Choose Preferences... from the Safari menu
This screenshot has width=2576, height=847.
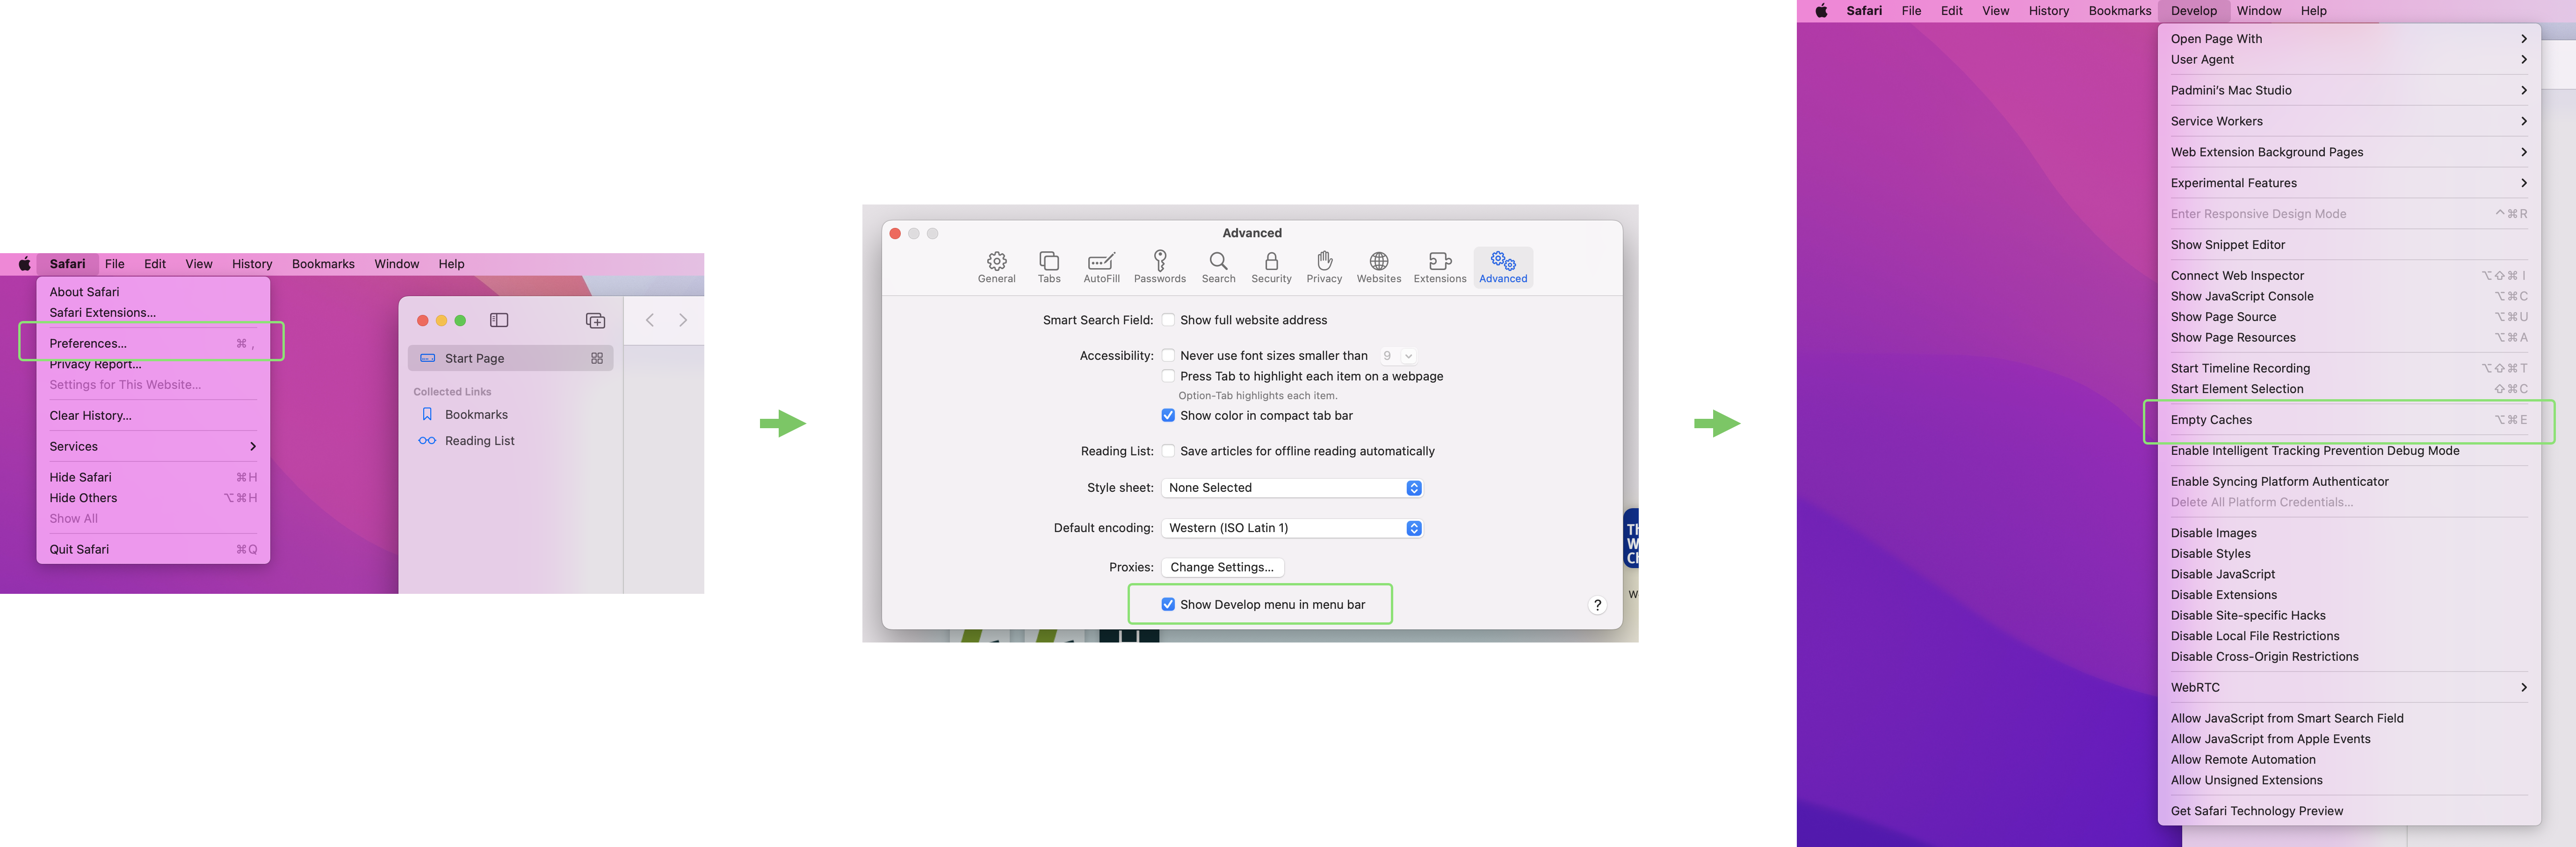pyautogui.click(x=89, y=343)
